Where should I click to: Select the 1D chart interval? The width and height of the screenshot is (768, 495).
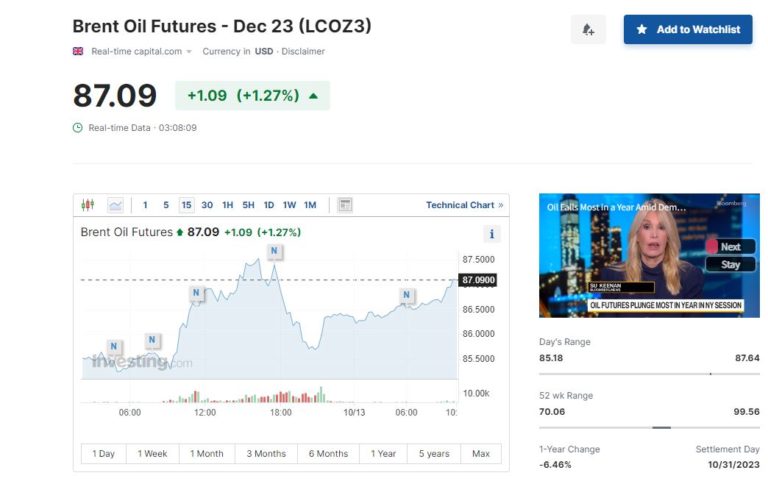[x=269, y=205]
